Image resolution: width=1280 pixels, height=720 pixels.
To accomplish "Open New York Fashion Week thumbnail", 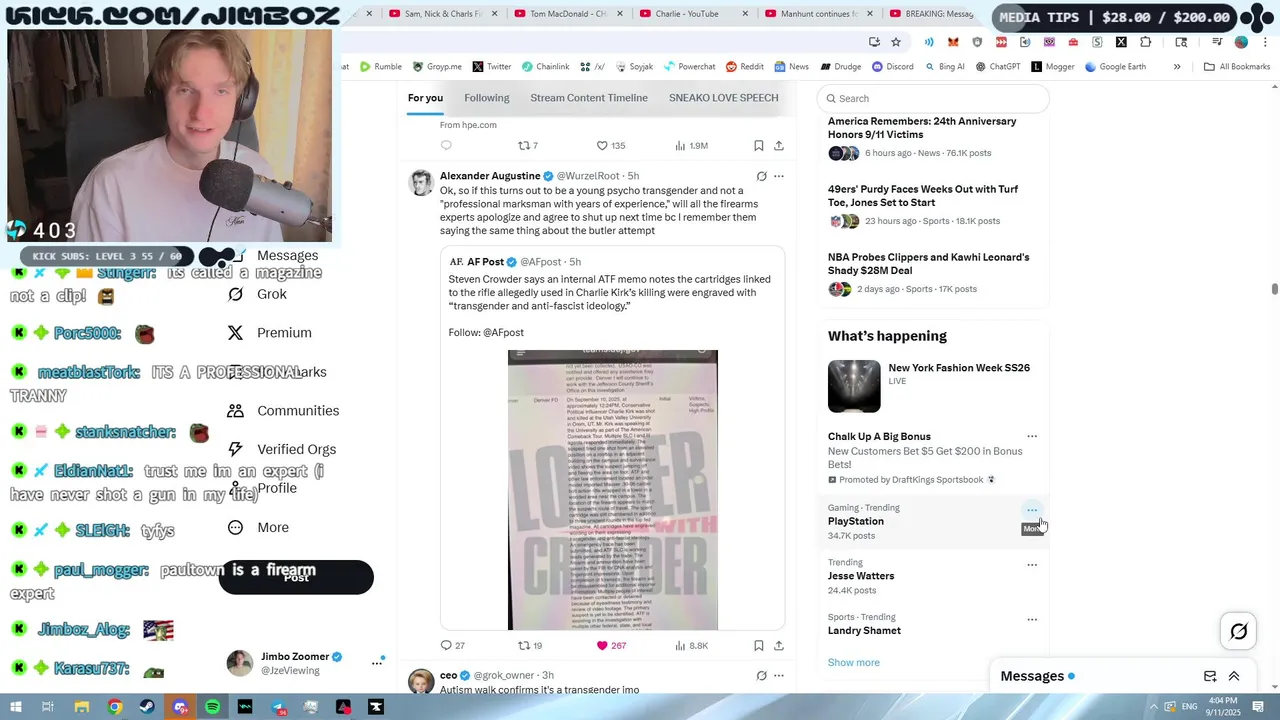I will (854, 386).
